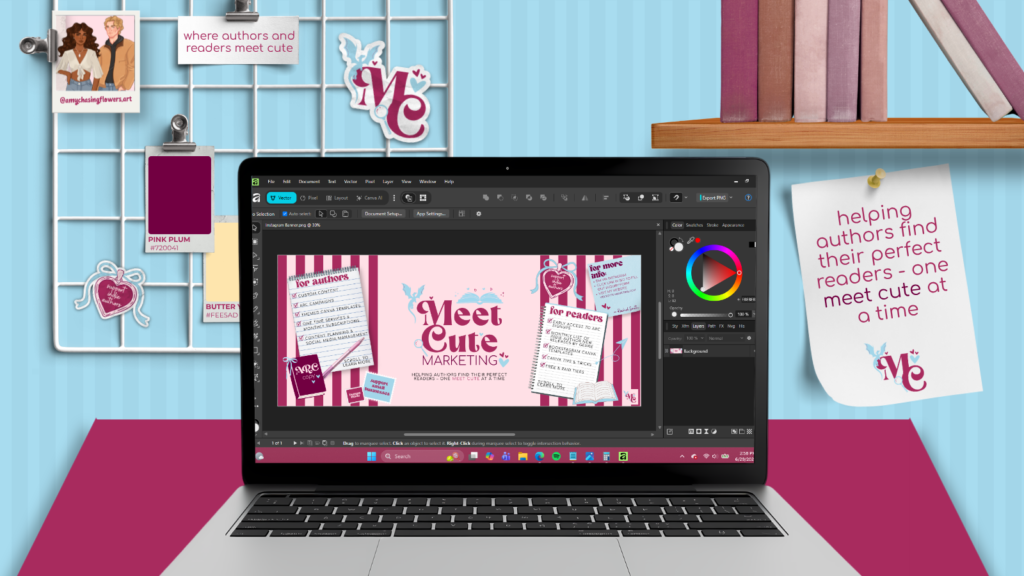Switch to the Pixel studio
Viewport: 1024px width, 576px height.
[309, 198]
